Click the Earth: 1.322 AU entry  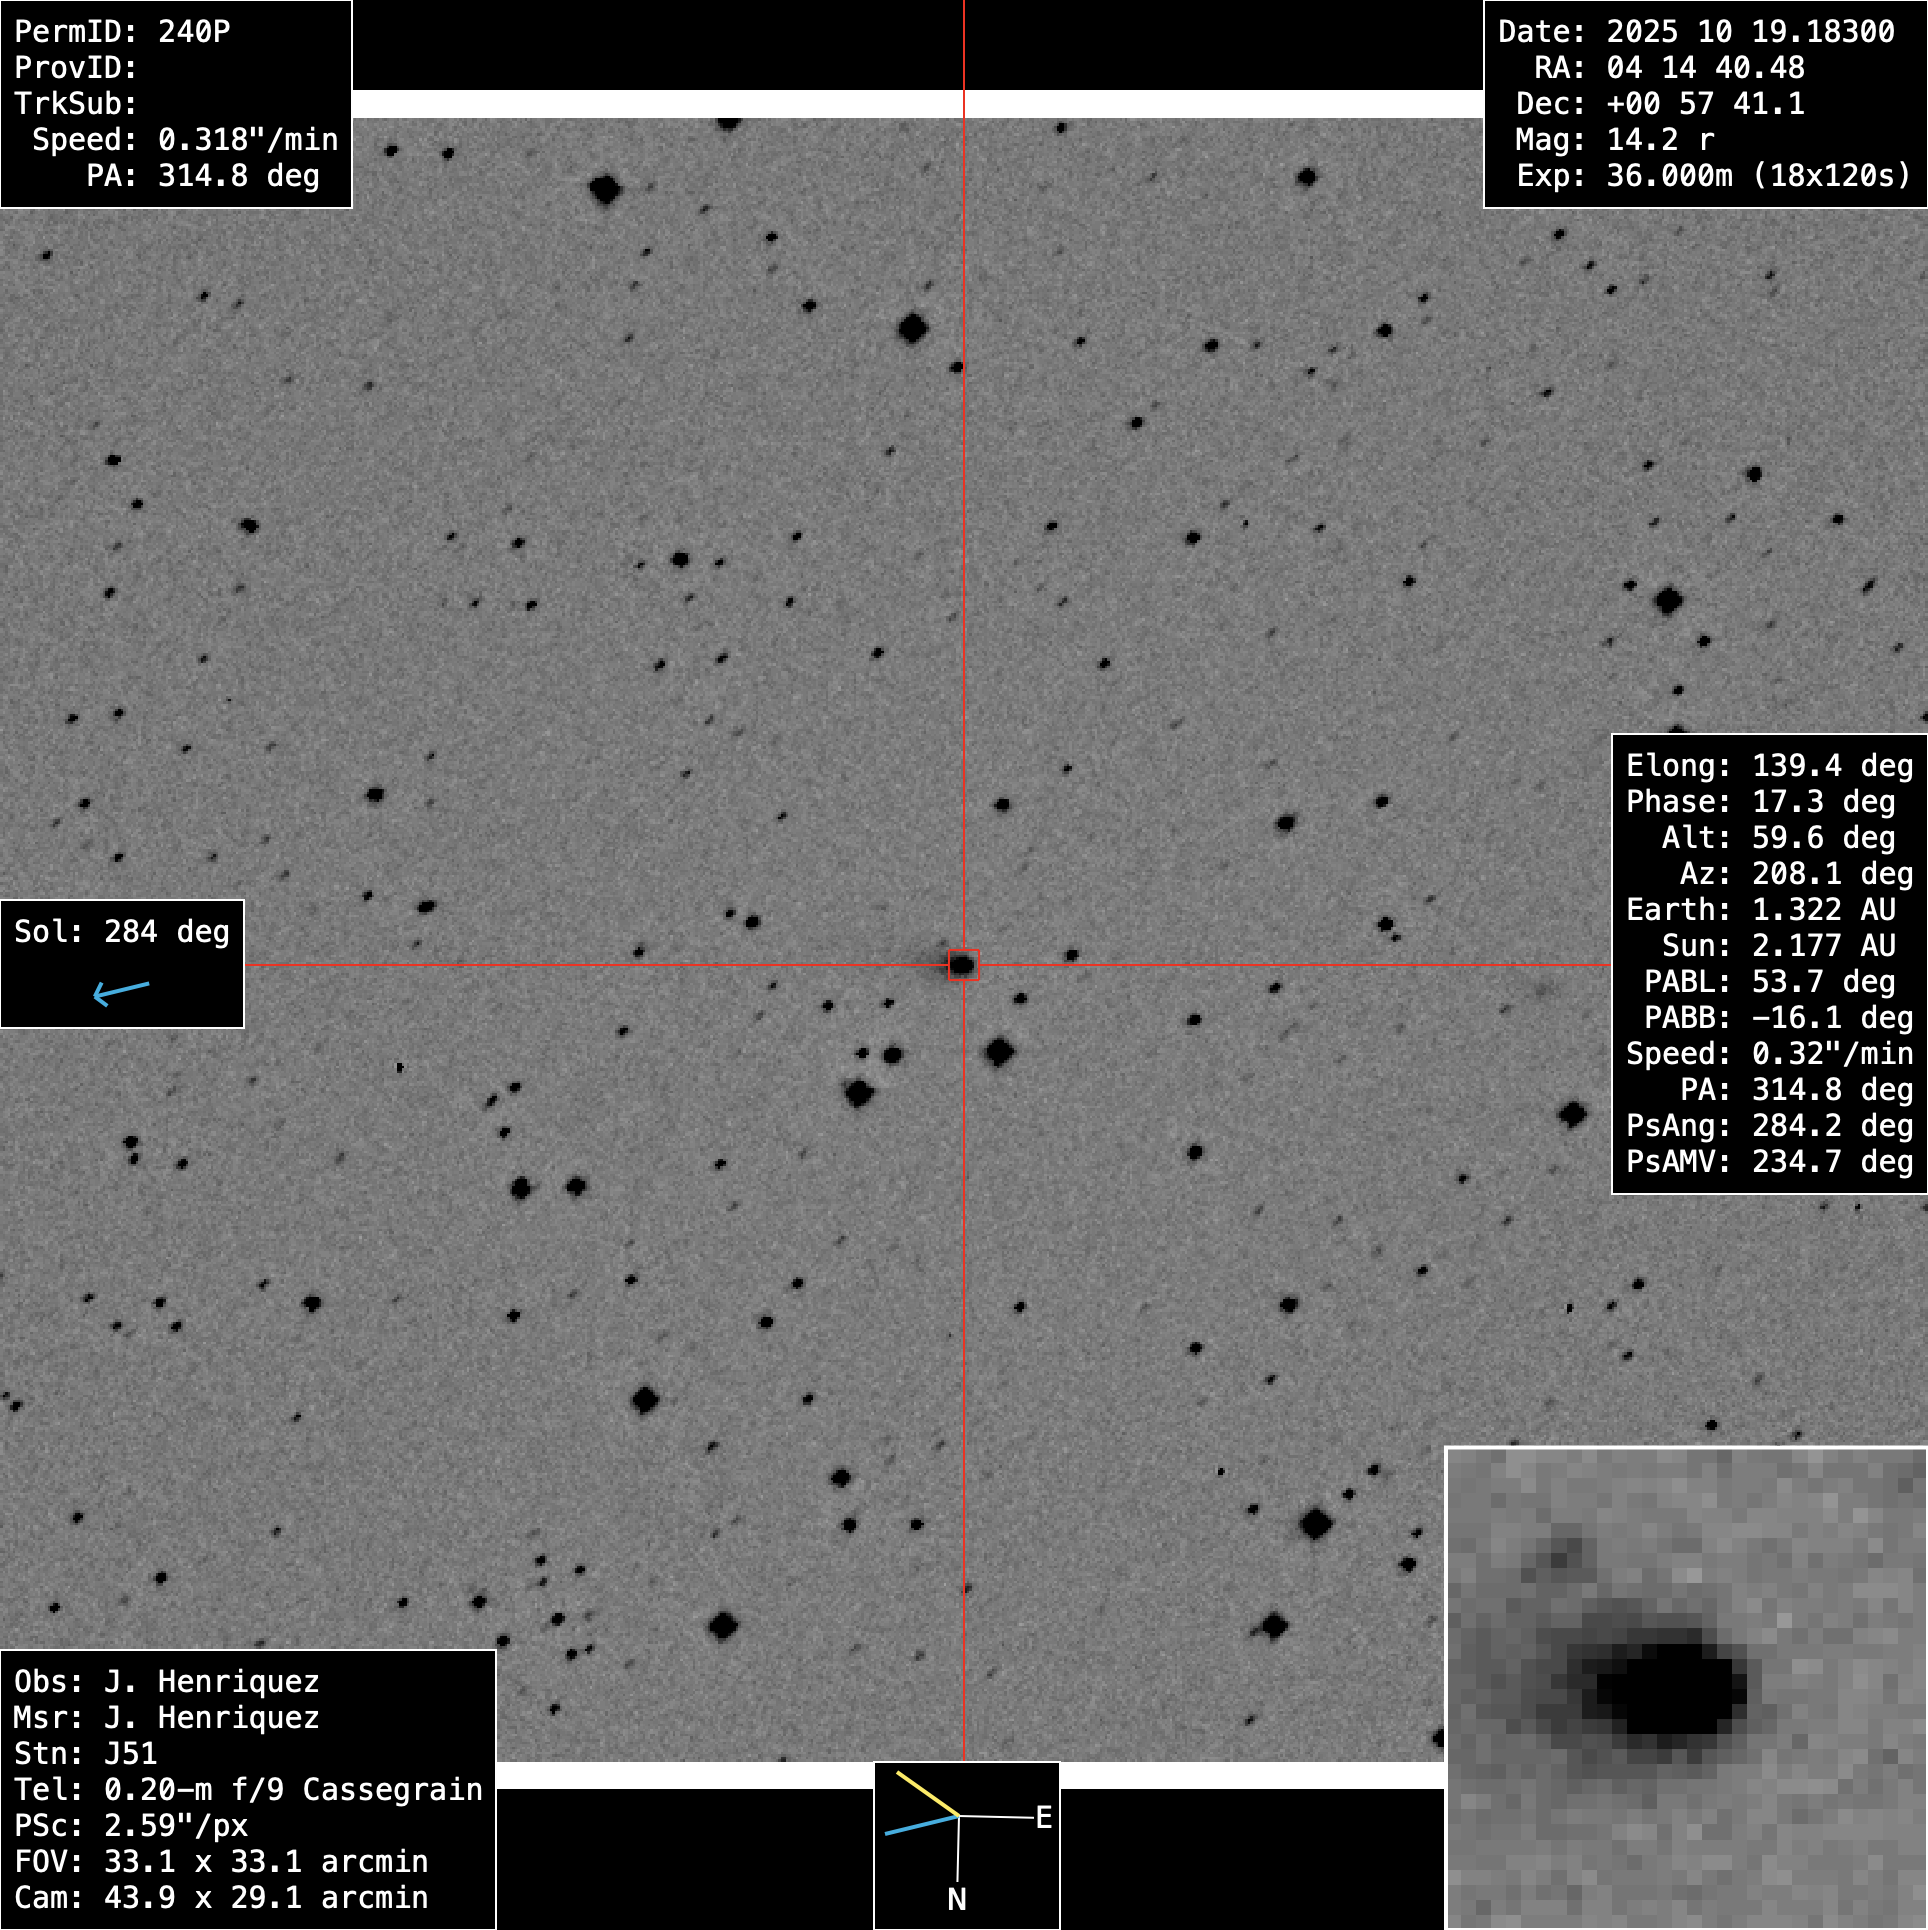pos(1760,910)
